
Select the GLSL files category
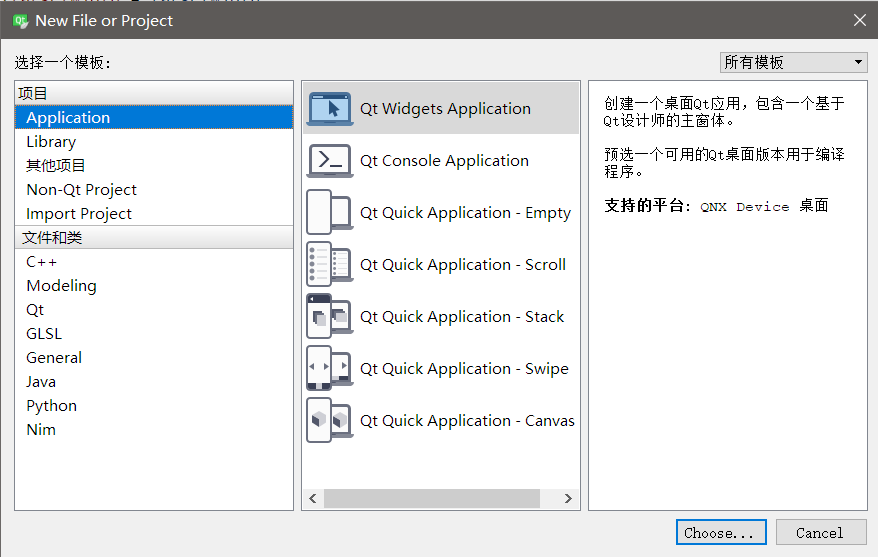(x=154, y=334)
